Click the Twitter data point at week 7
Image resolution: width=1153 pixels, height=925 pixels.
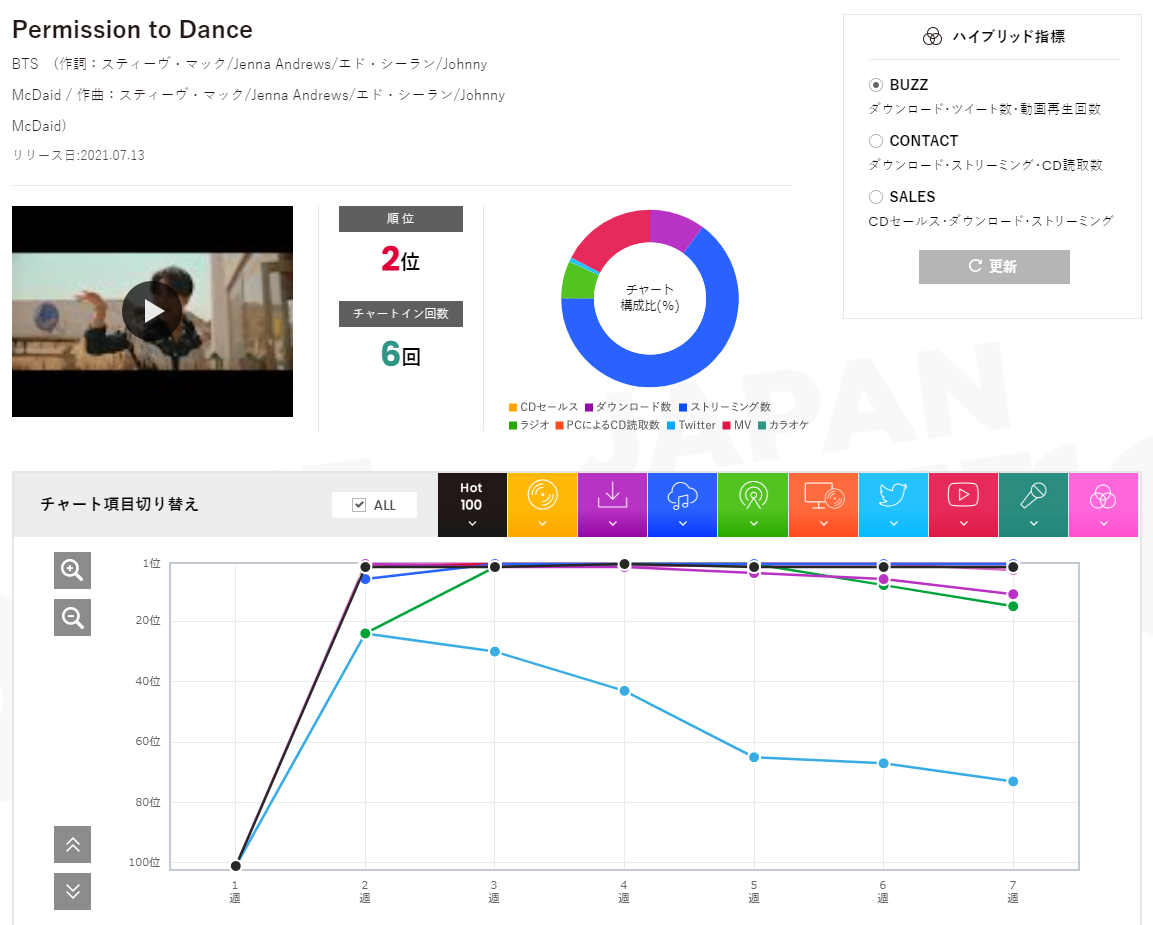click(x=1013, y=781)
